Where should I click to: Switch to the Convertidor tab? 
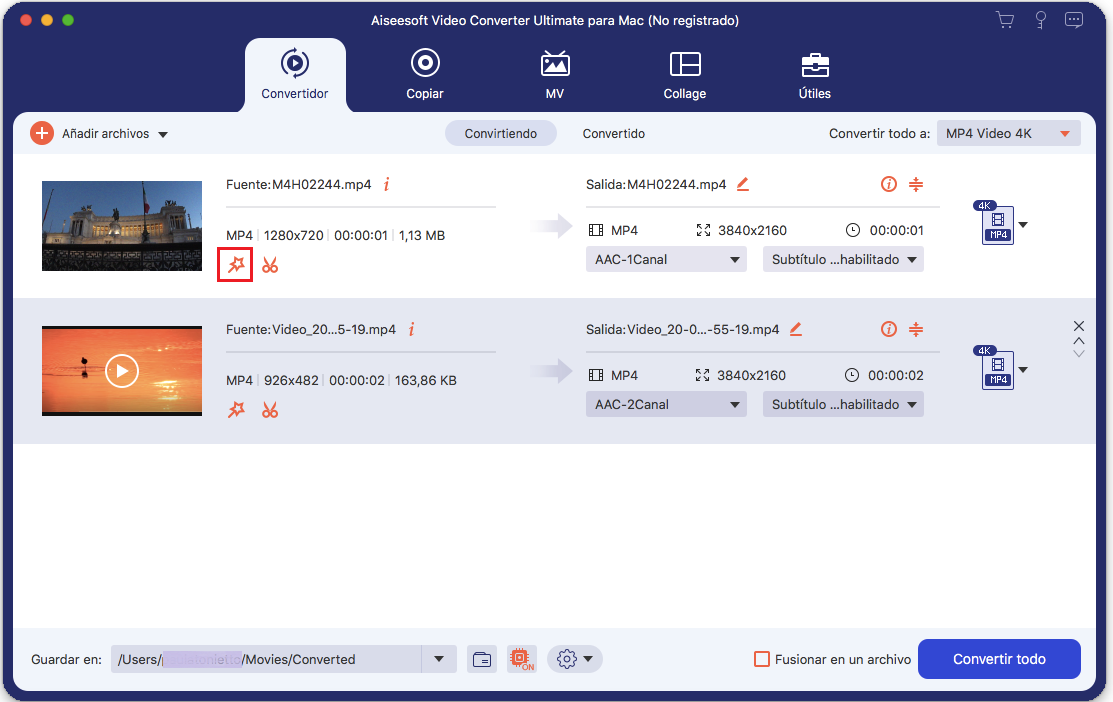pos(295,75)
